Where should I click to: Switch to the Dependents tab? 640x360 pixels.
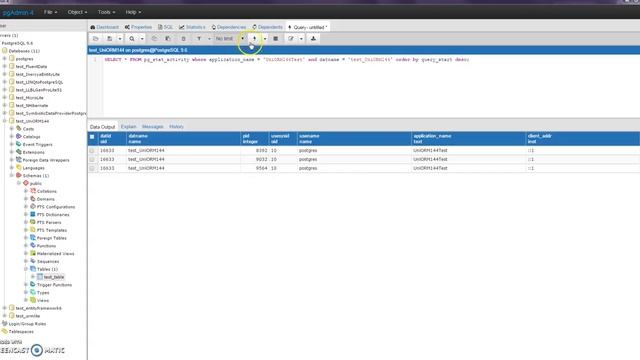(x=267, y=27)
